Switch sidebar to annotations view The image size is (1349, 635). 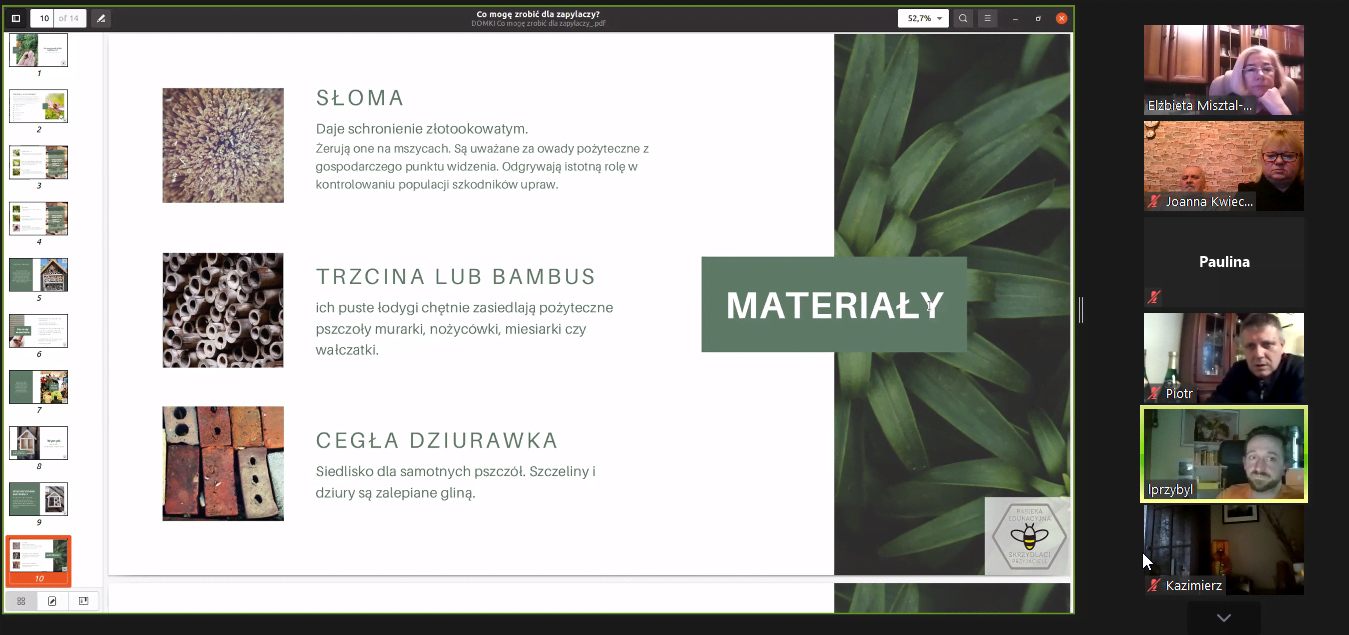[52, 601]
